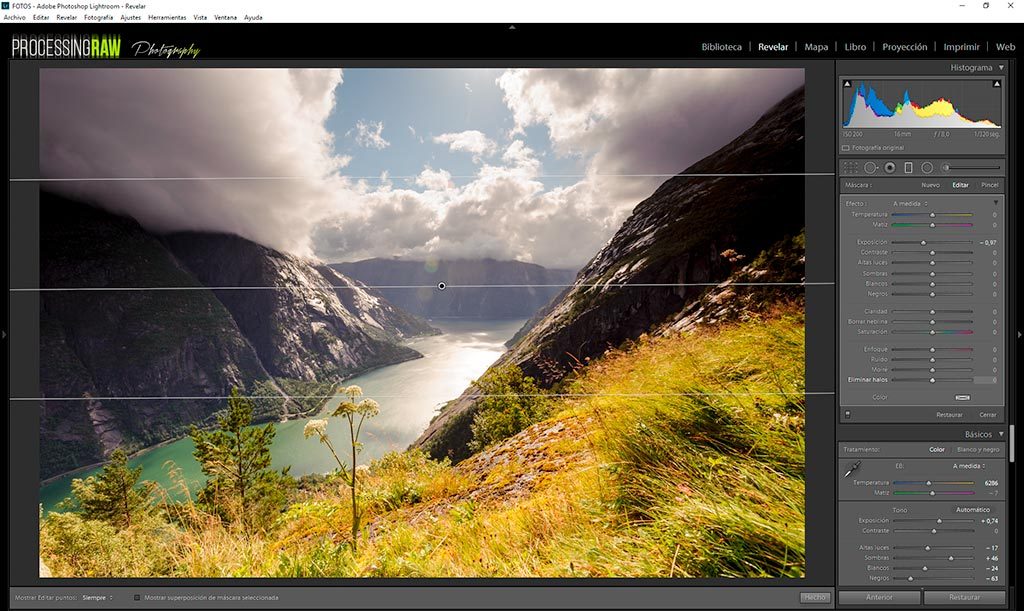Open the Herramientas menu
The height and width of the screenshot is (611, 1024).
(167, 18)
